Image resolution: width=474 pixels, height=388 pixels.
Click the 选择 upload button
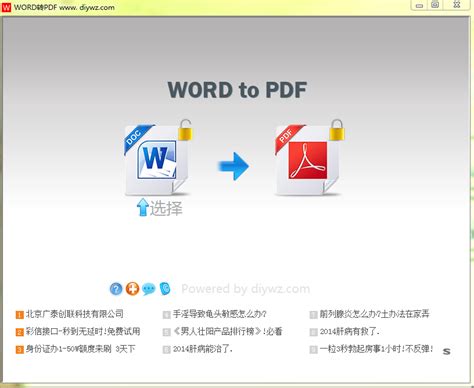160,207
